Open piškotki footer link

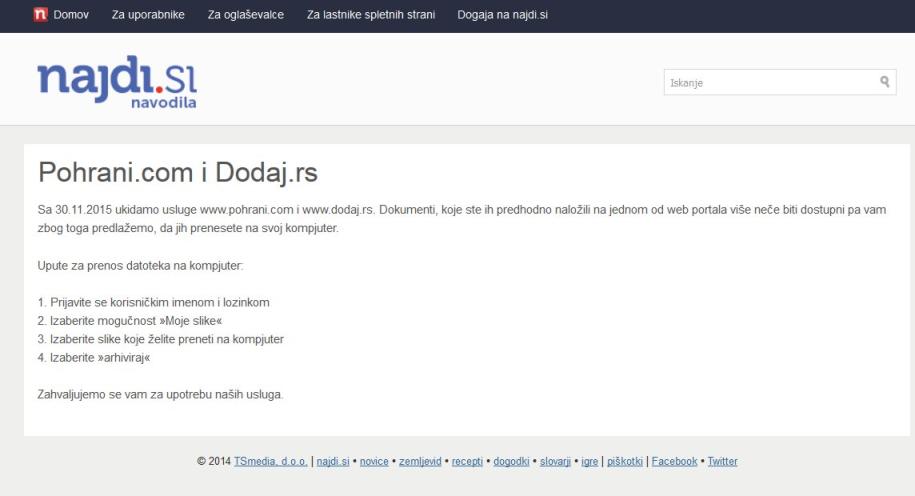click(x=625, y=461)
